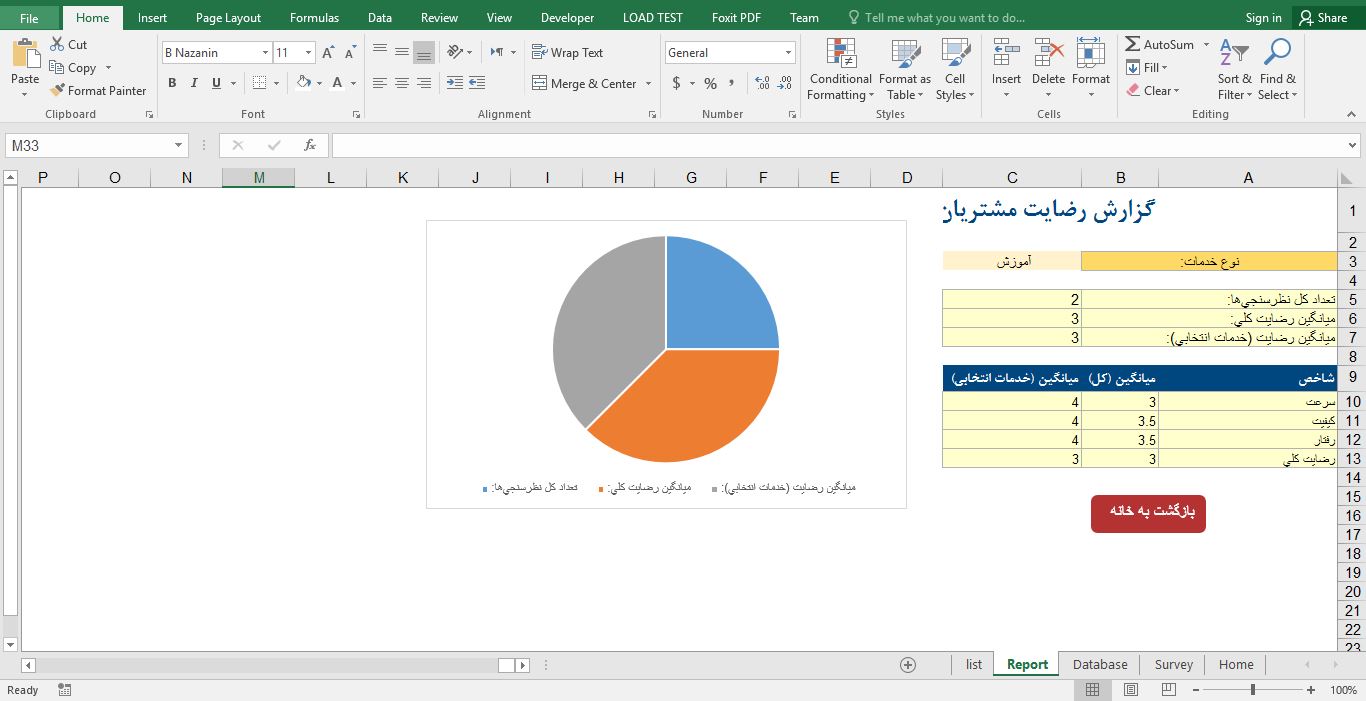
Task: Click the Share button
Action: click(1322, 18)
